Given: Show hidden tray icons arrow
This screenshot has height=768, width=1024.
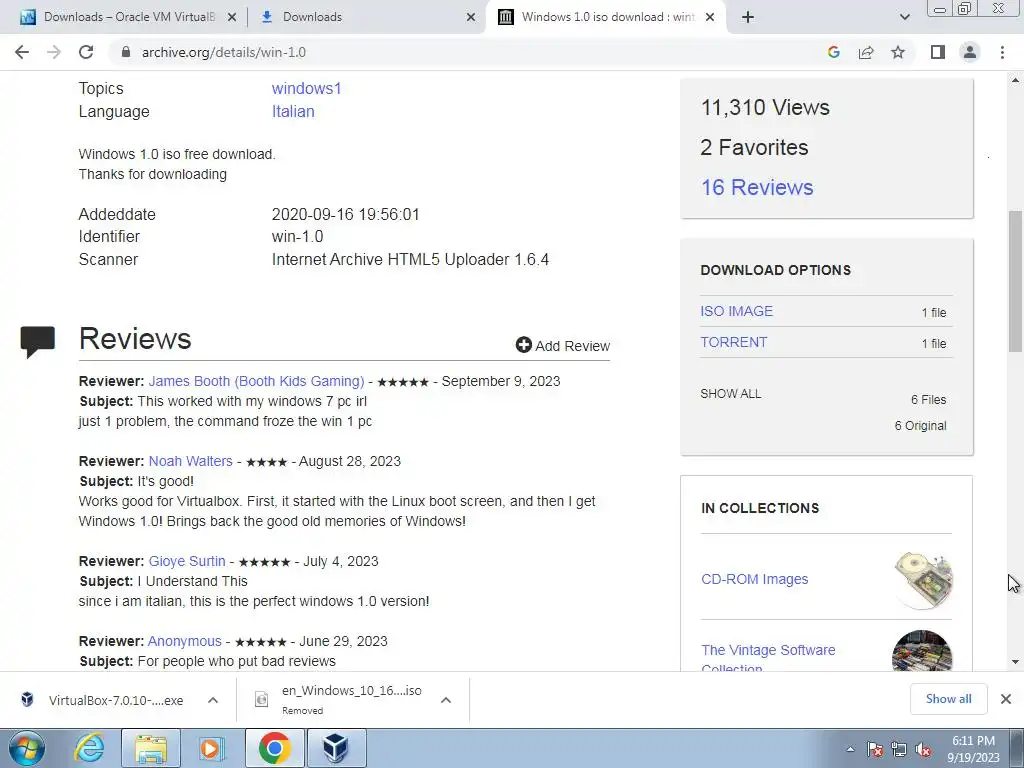Looking at the screenshot, I should pyautogui.click(x=850, y=749).
